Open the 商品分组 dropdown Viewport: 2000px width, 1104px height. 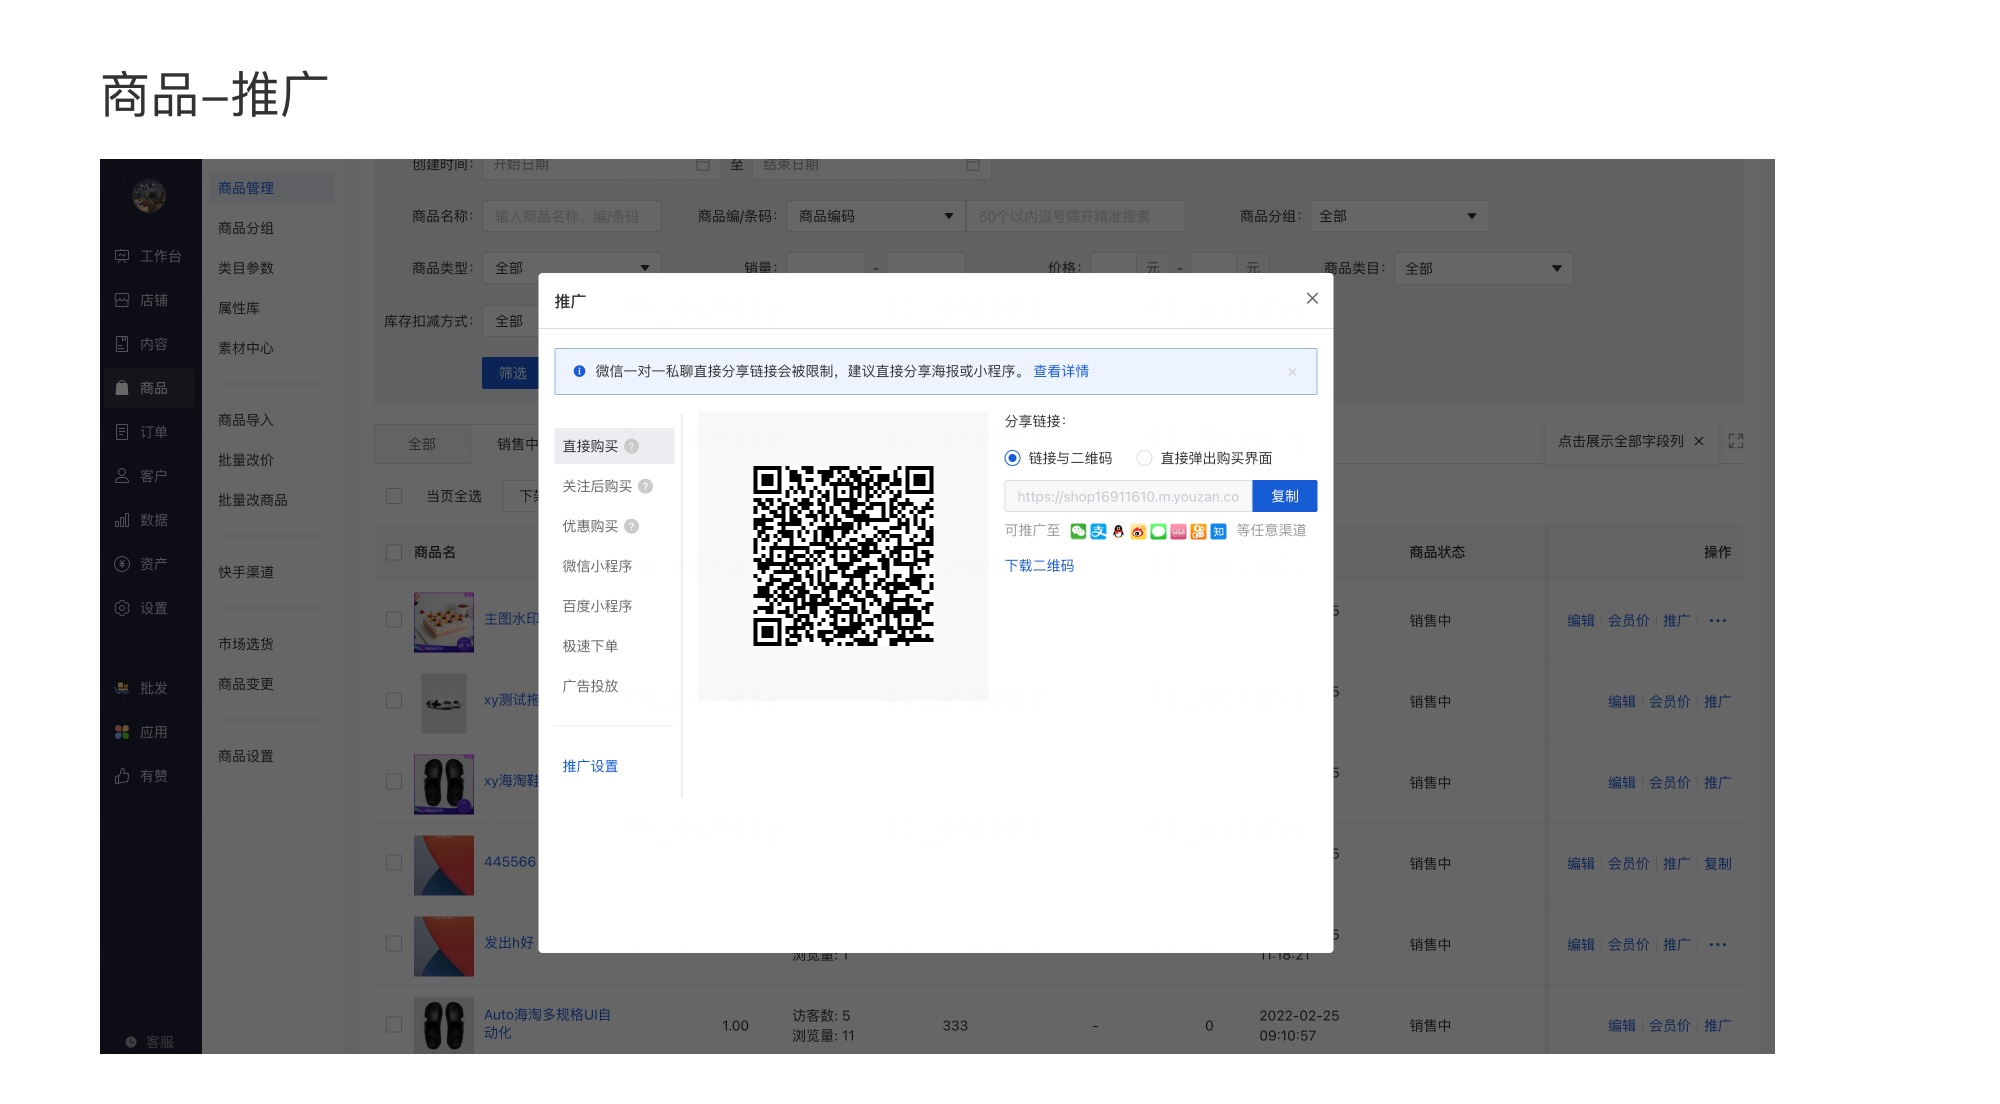point(1398,216)
